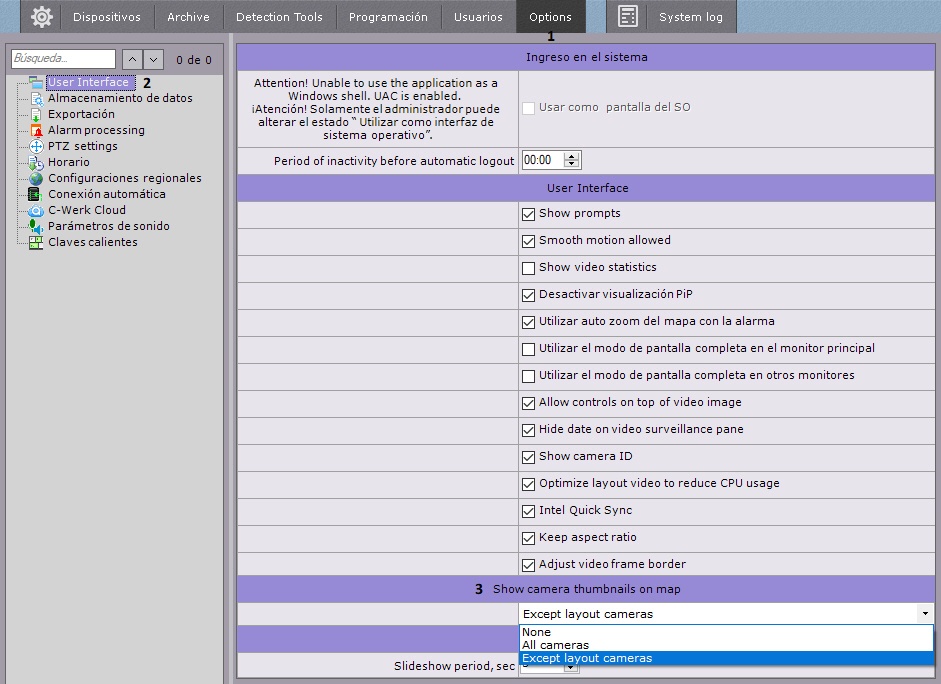Toggle the Intel Quick Sync checkbox

coord(528,511)
